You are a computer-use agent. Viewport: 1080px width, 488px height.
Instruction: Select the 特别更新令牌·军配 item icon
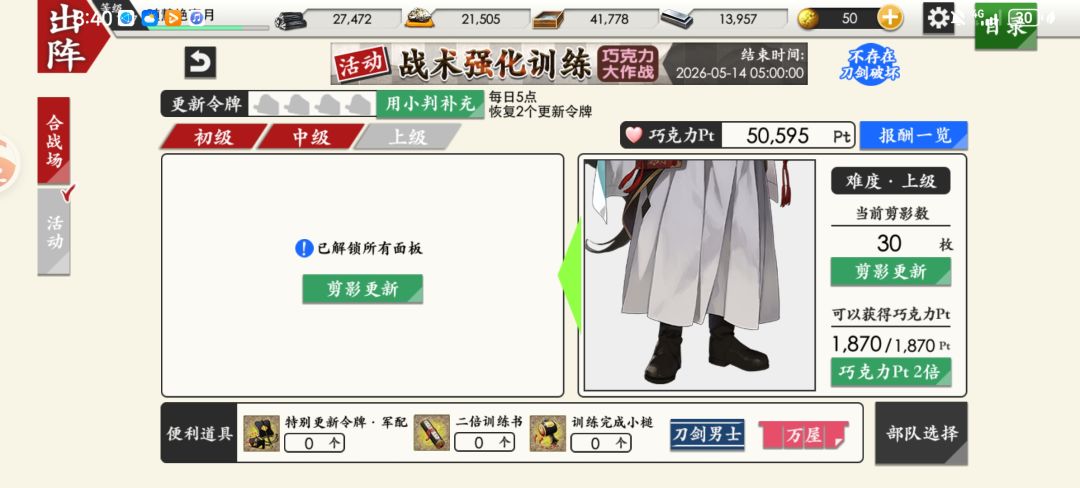(262, 434)
